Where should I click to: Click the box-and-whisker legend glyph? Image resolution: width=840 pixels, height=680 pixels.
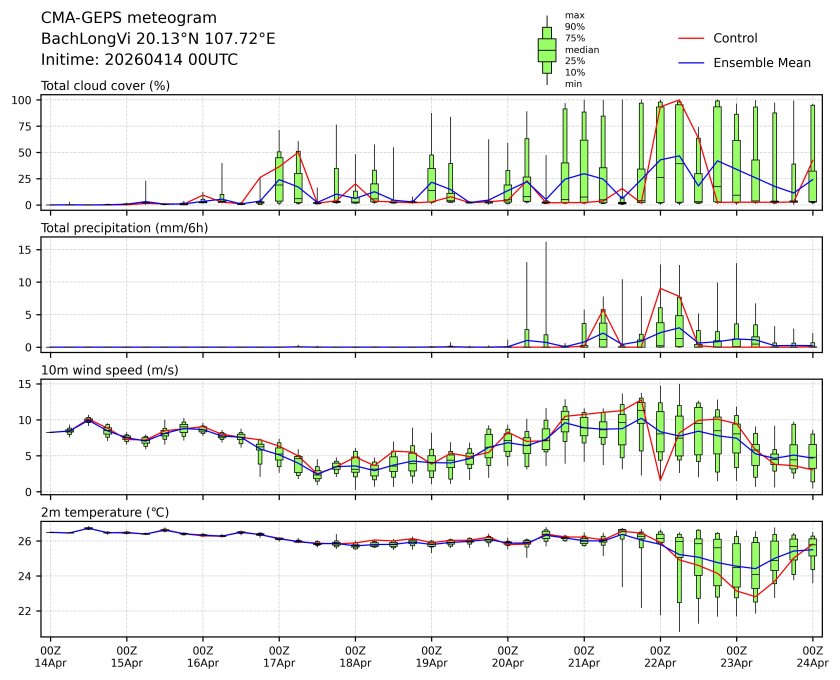547,50
